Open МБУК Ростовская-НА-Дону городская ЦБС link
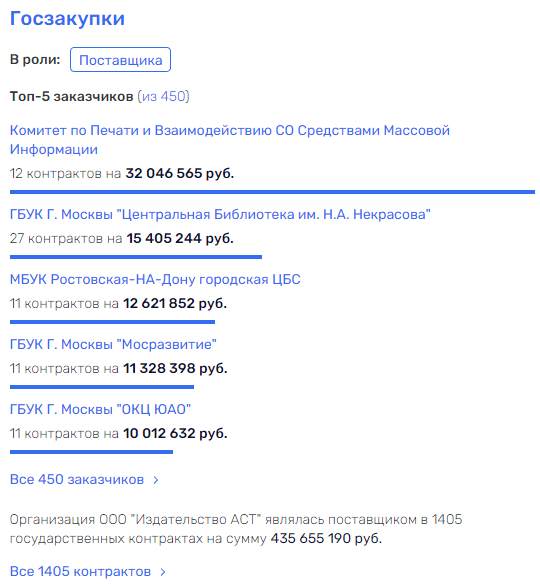Image resolution: width=540 pixels, height=584 pixels. coord(155,279)
